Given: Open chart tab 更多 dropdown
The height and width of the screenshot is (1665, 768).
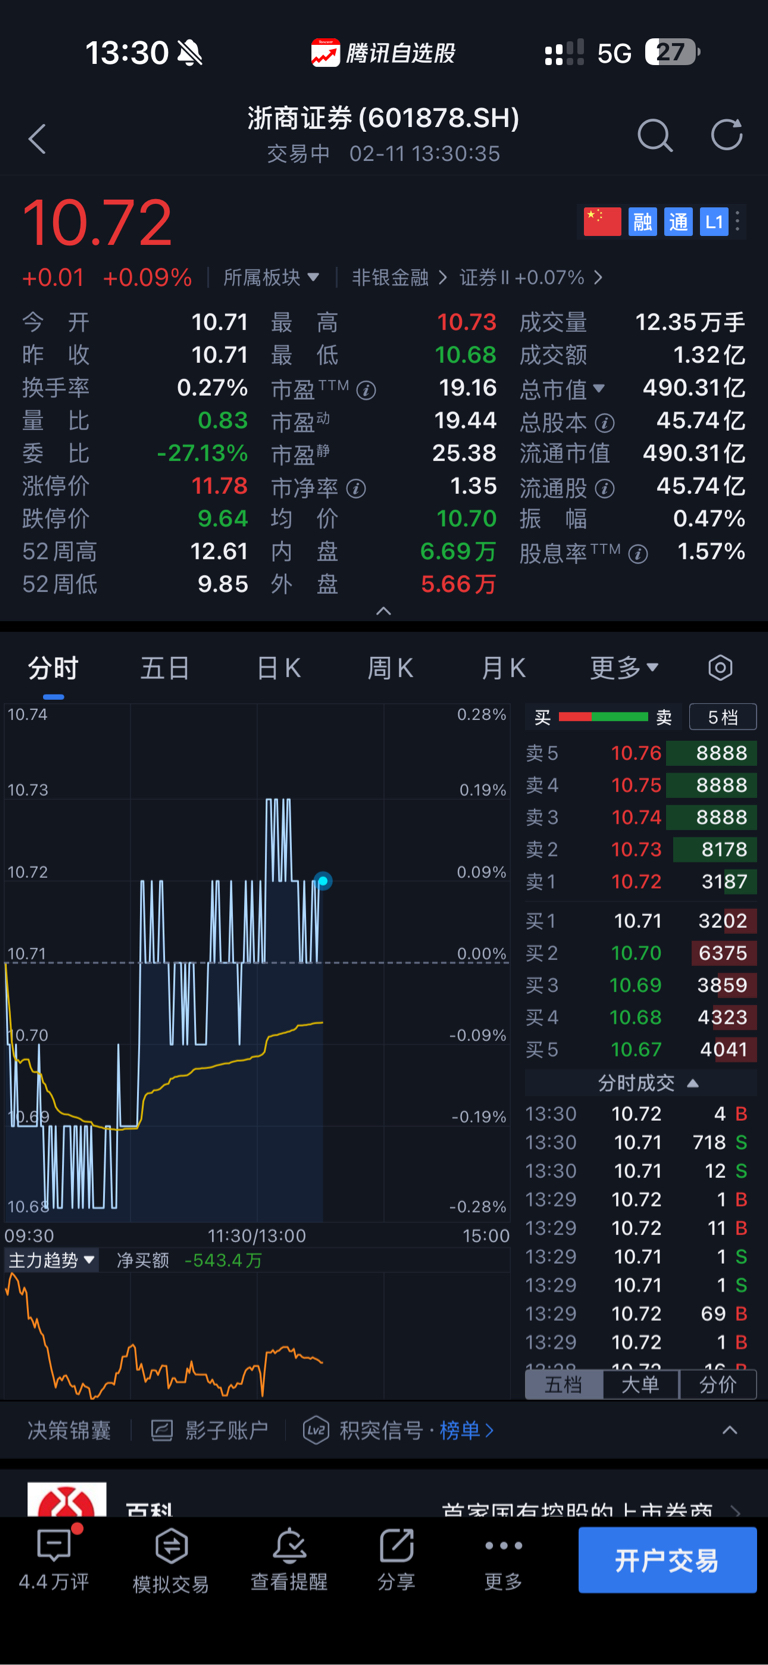Looking at the screenshot, I should click(x=624, y=667).
